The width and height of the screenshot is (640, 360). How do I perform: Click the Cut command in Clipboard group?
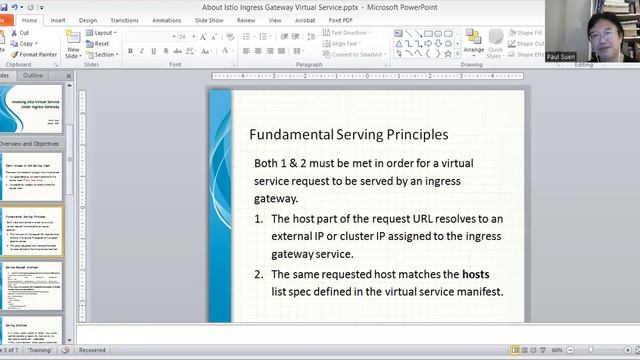(20, 33)
